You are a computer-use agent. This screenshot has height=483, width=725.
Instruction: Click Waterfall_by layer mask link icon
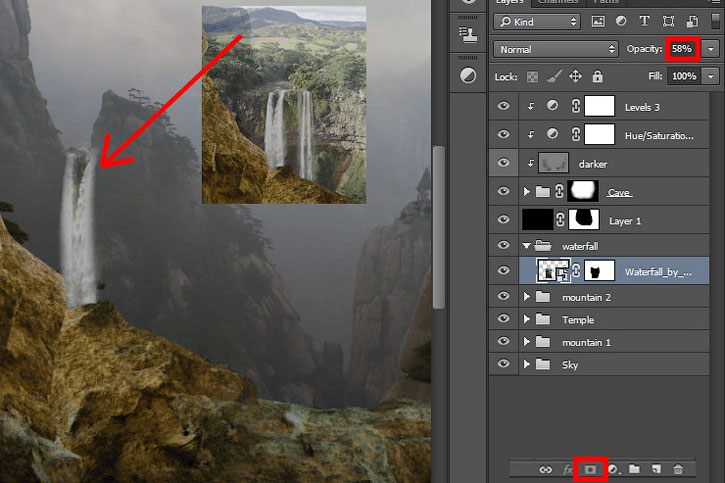coord(576,270)
